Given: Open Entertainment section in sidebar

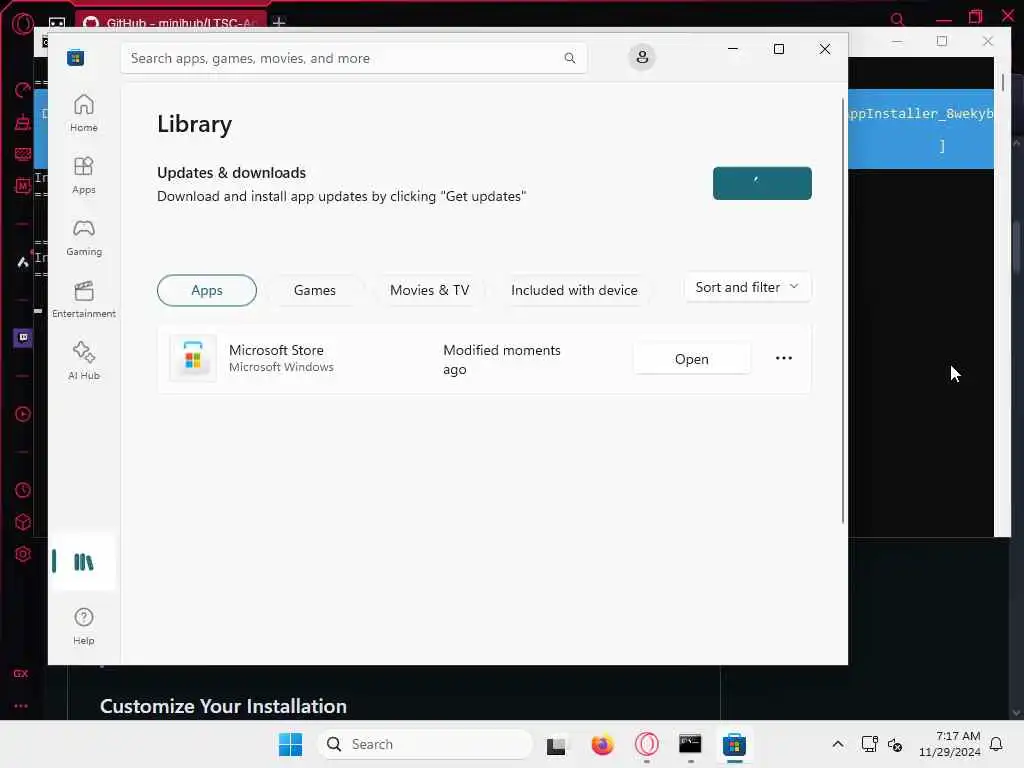Looking at the screenshot, I should pyautogui.click(x=84, y=299).
